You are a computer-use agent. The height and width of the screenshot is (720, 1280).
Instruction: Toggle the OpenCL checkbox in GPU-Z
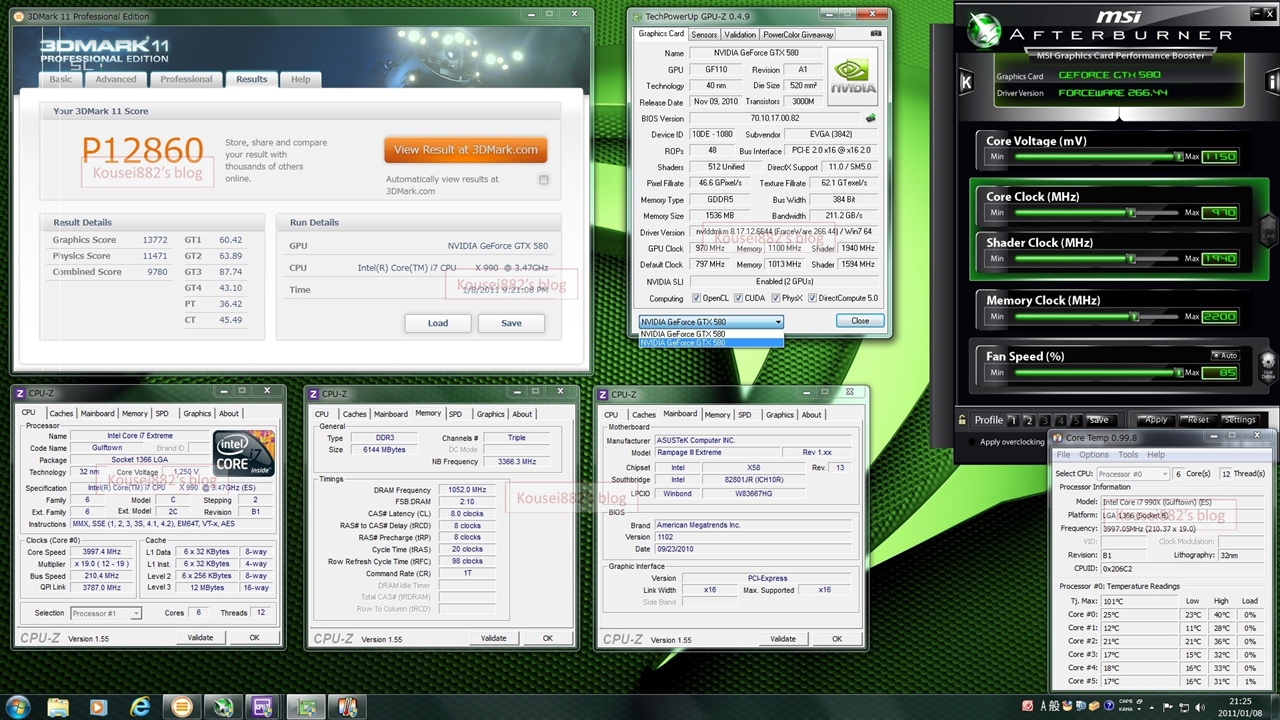point(695,298)
